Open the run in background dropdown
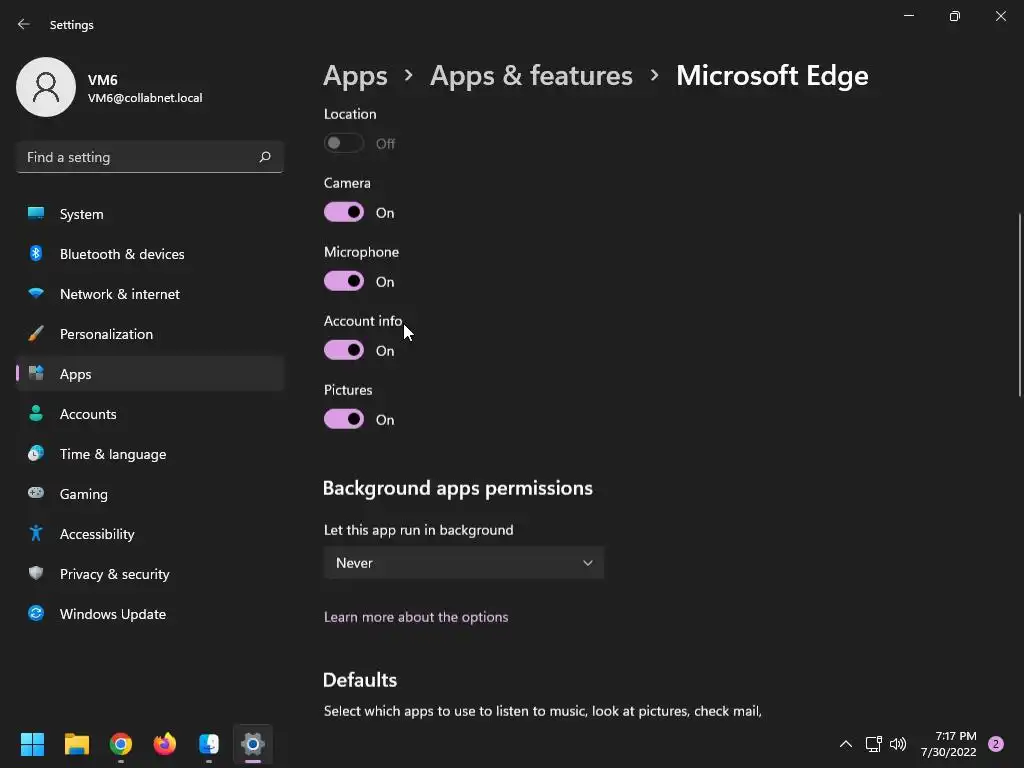 click(x=464, y=563)
